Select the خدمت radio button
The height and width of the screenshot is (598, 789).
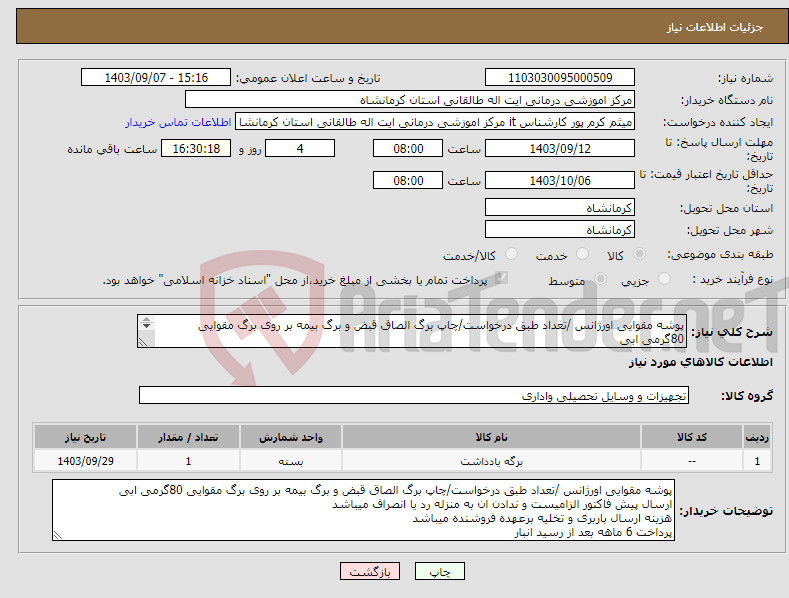[582, 254]
